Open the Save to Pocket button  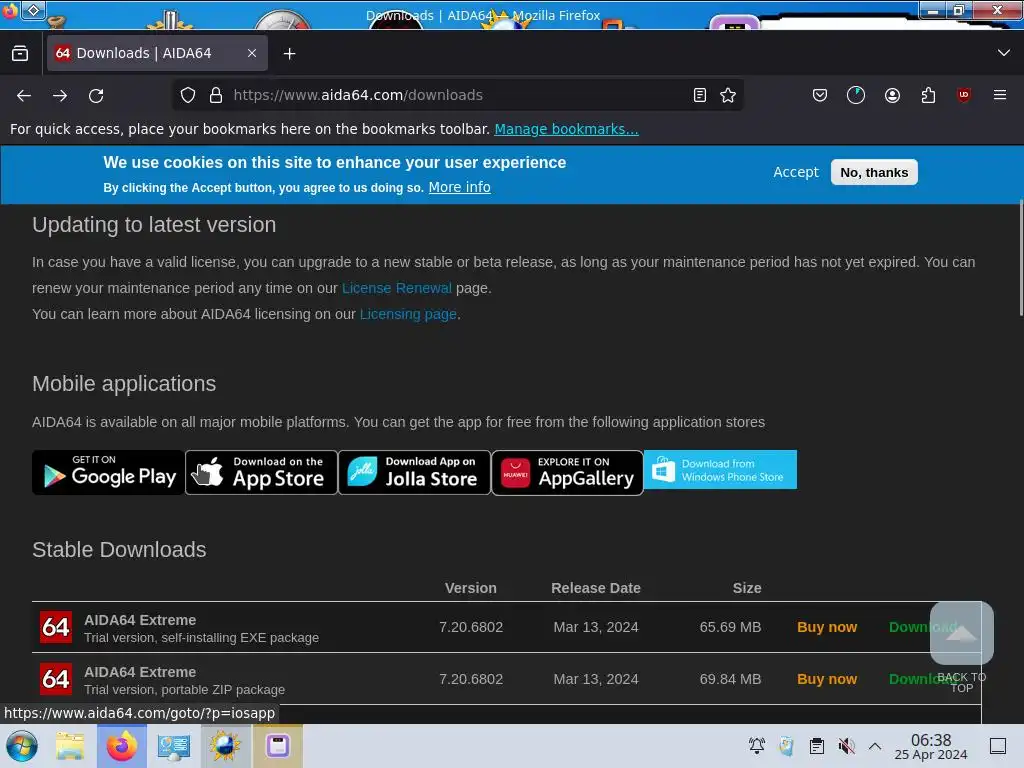pyautogui.click(x=820, y=95)
